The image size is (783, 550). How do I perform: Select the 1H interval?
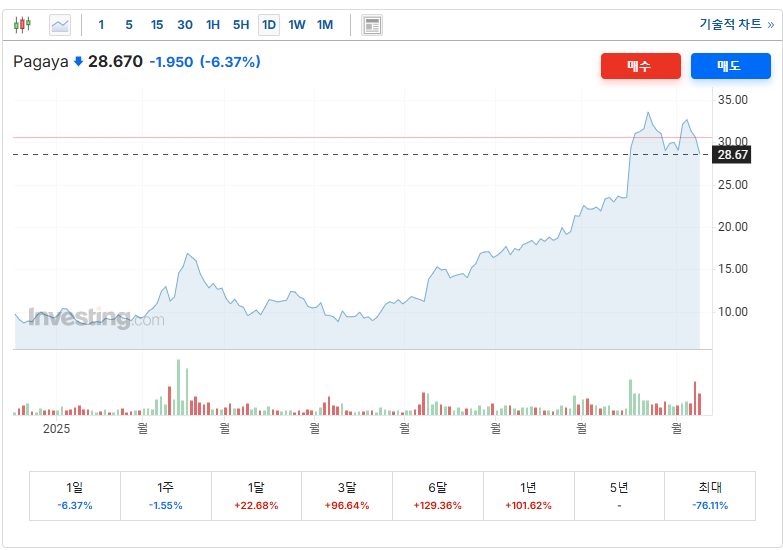point(213,24)
